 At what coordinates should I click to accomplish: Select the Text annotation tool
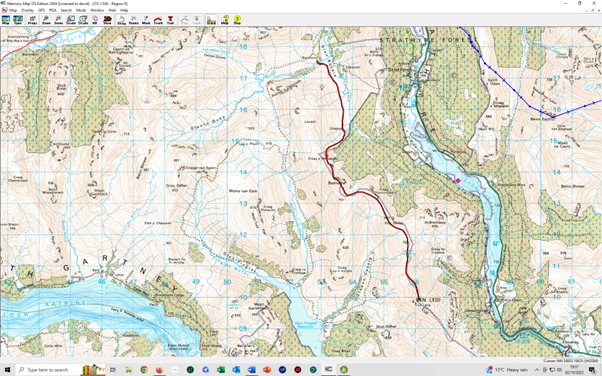pyautogui.click(x=170, y=20)
